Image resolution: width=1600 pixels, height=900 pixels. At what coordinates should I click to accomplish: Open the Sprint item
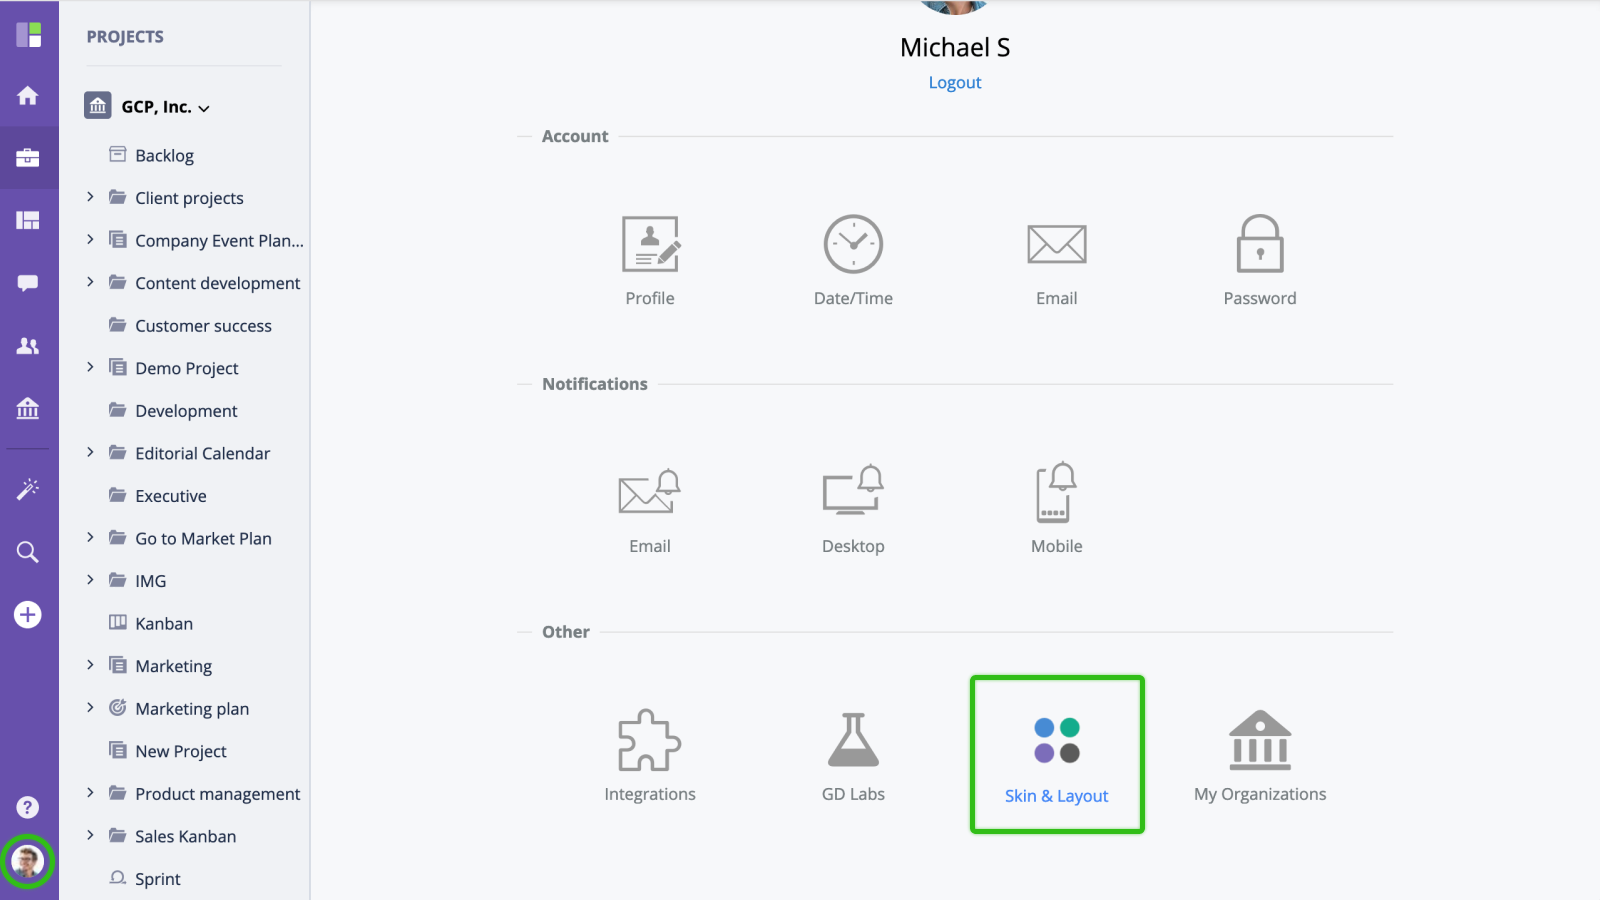point(158,879)
